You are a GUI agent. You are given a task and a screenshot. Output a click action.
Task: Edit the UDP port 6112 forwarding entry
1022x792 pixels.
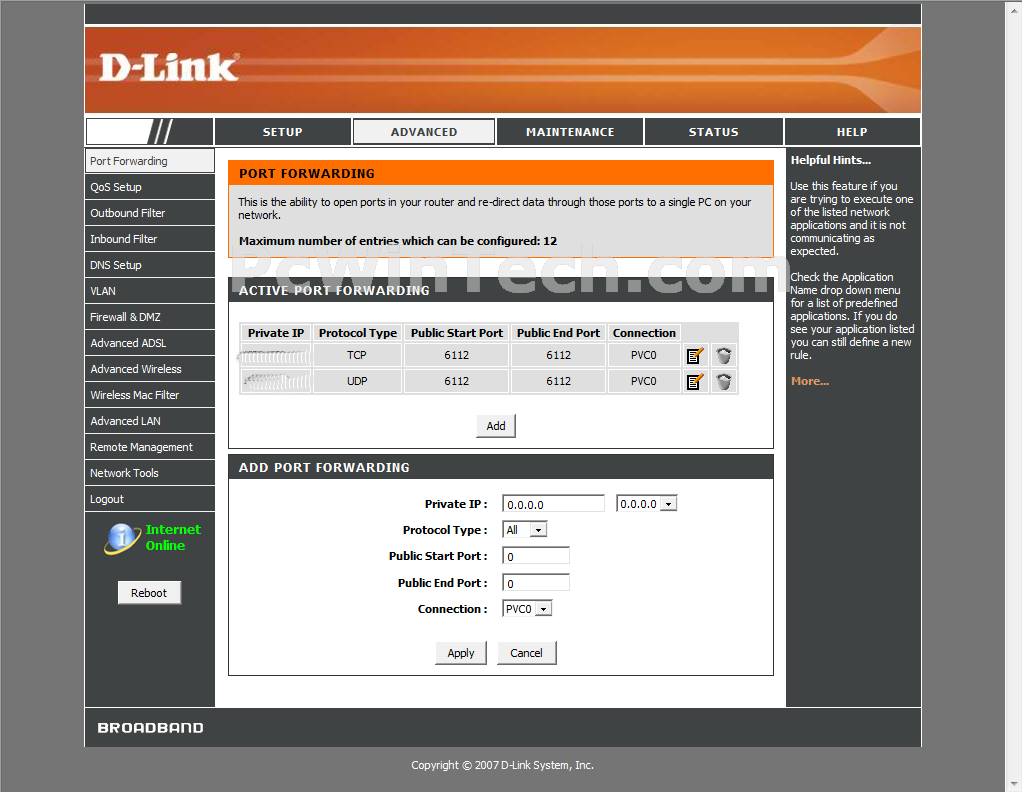pyautogui.click(x=695, y=381)
